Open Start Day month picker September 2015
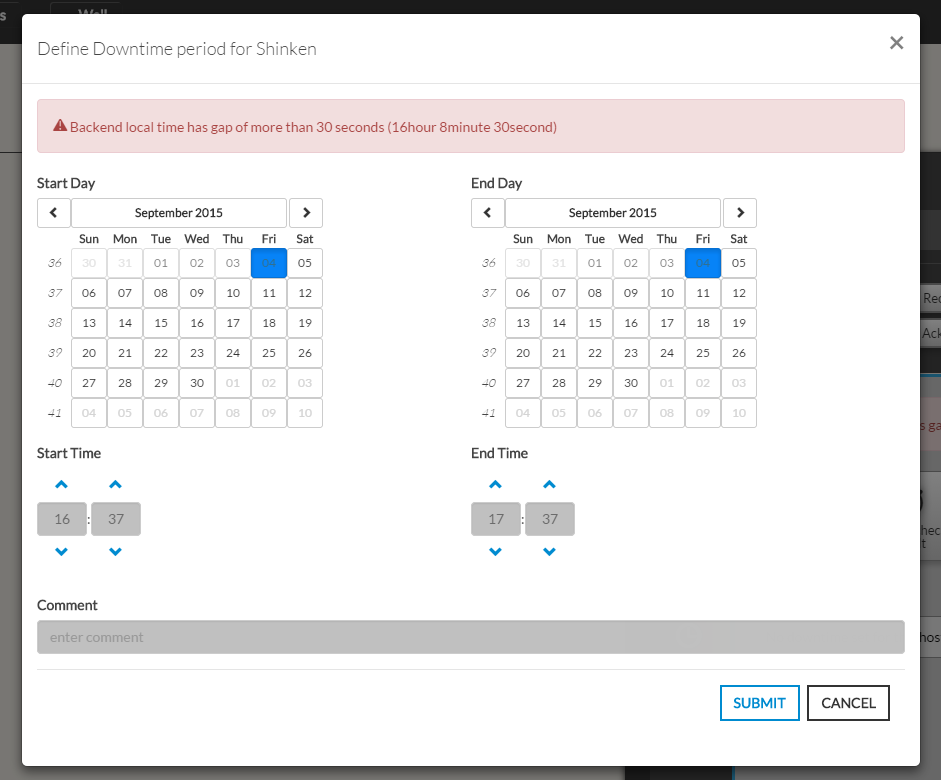 coord(179,213)
